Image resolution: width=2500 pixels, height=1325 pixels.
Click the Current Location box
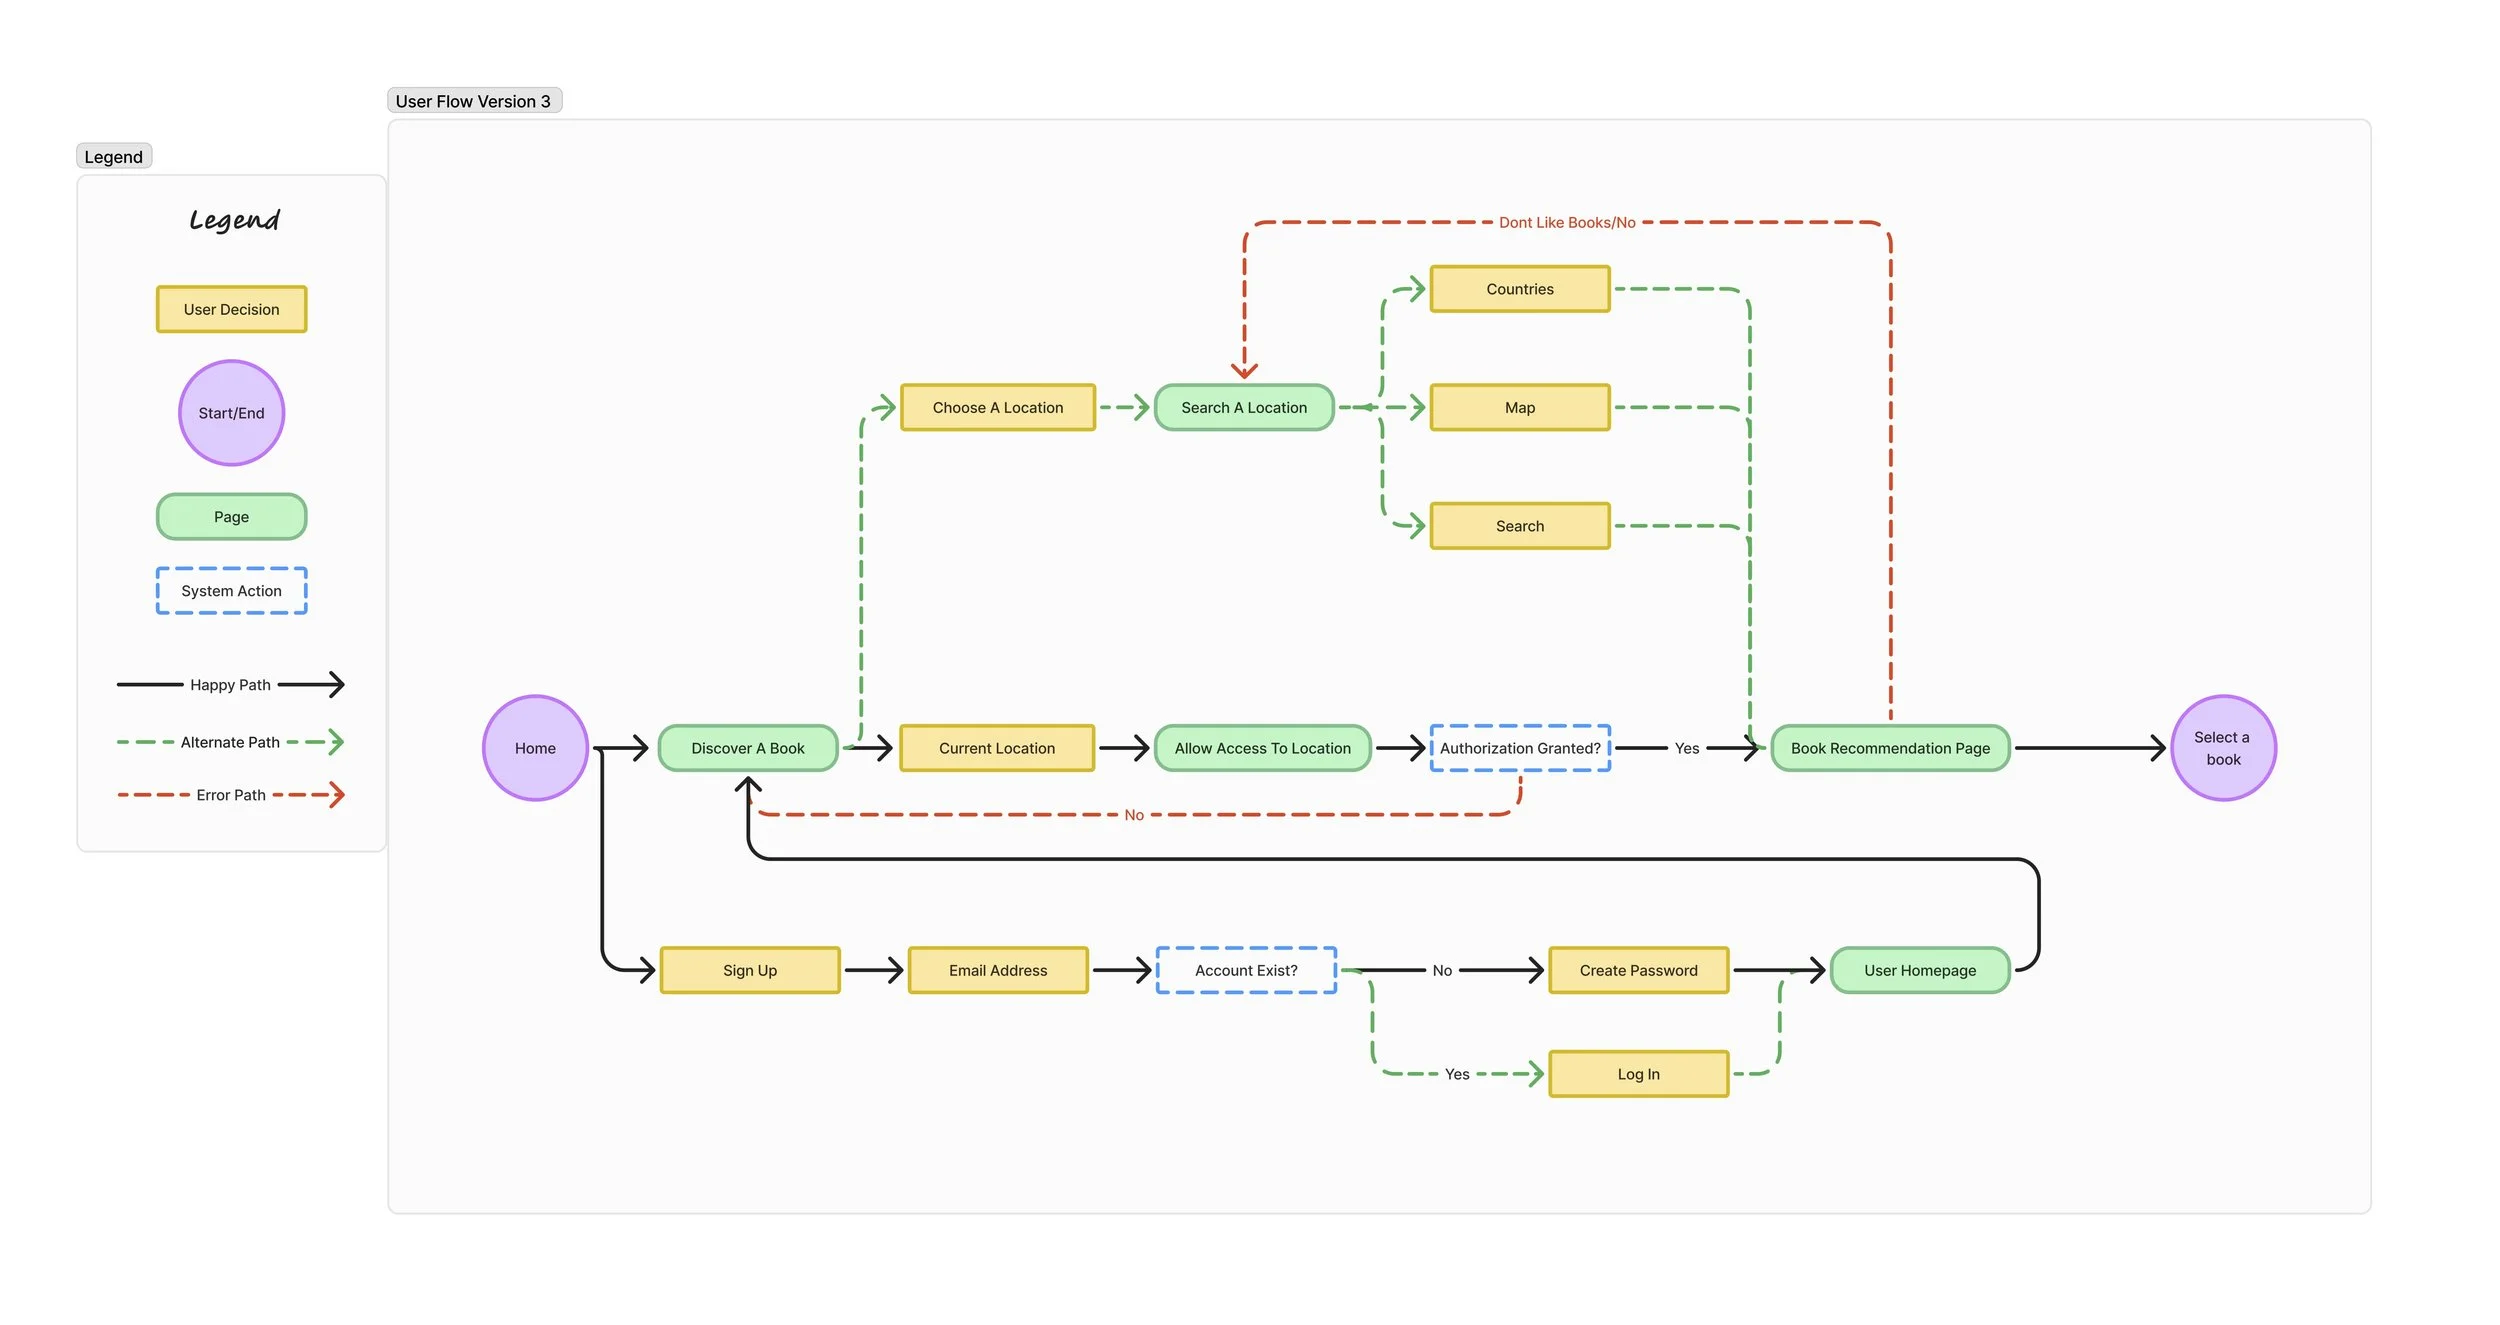click(996, 748)
